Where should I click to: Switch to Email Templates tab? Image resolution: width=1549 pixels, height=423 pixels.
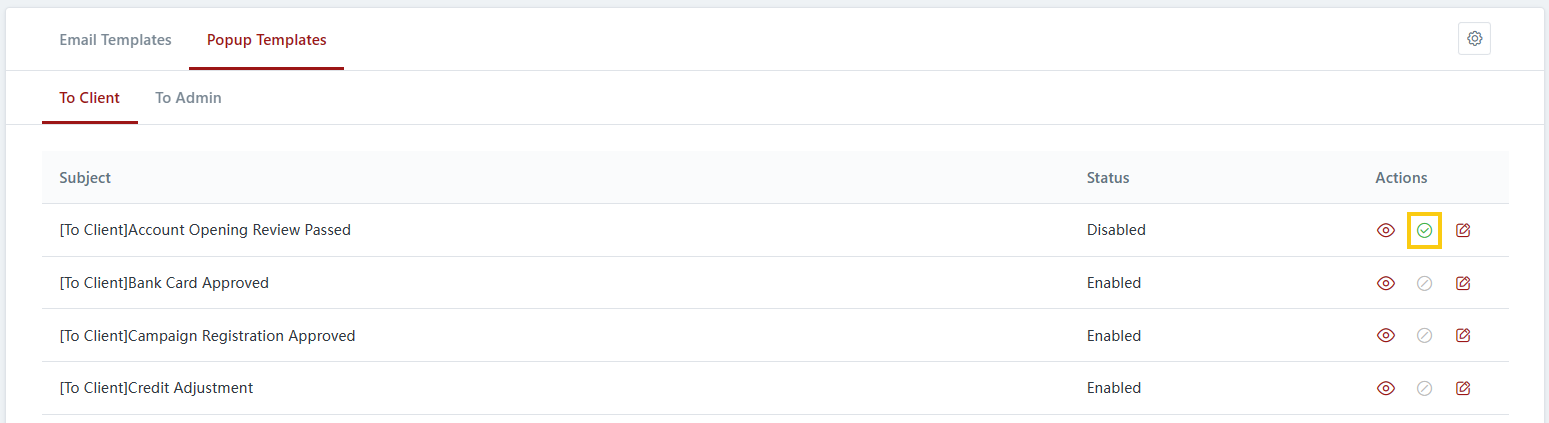tap(115, 40)
